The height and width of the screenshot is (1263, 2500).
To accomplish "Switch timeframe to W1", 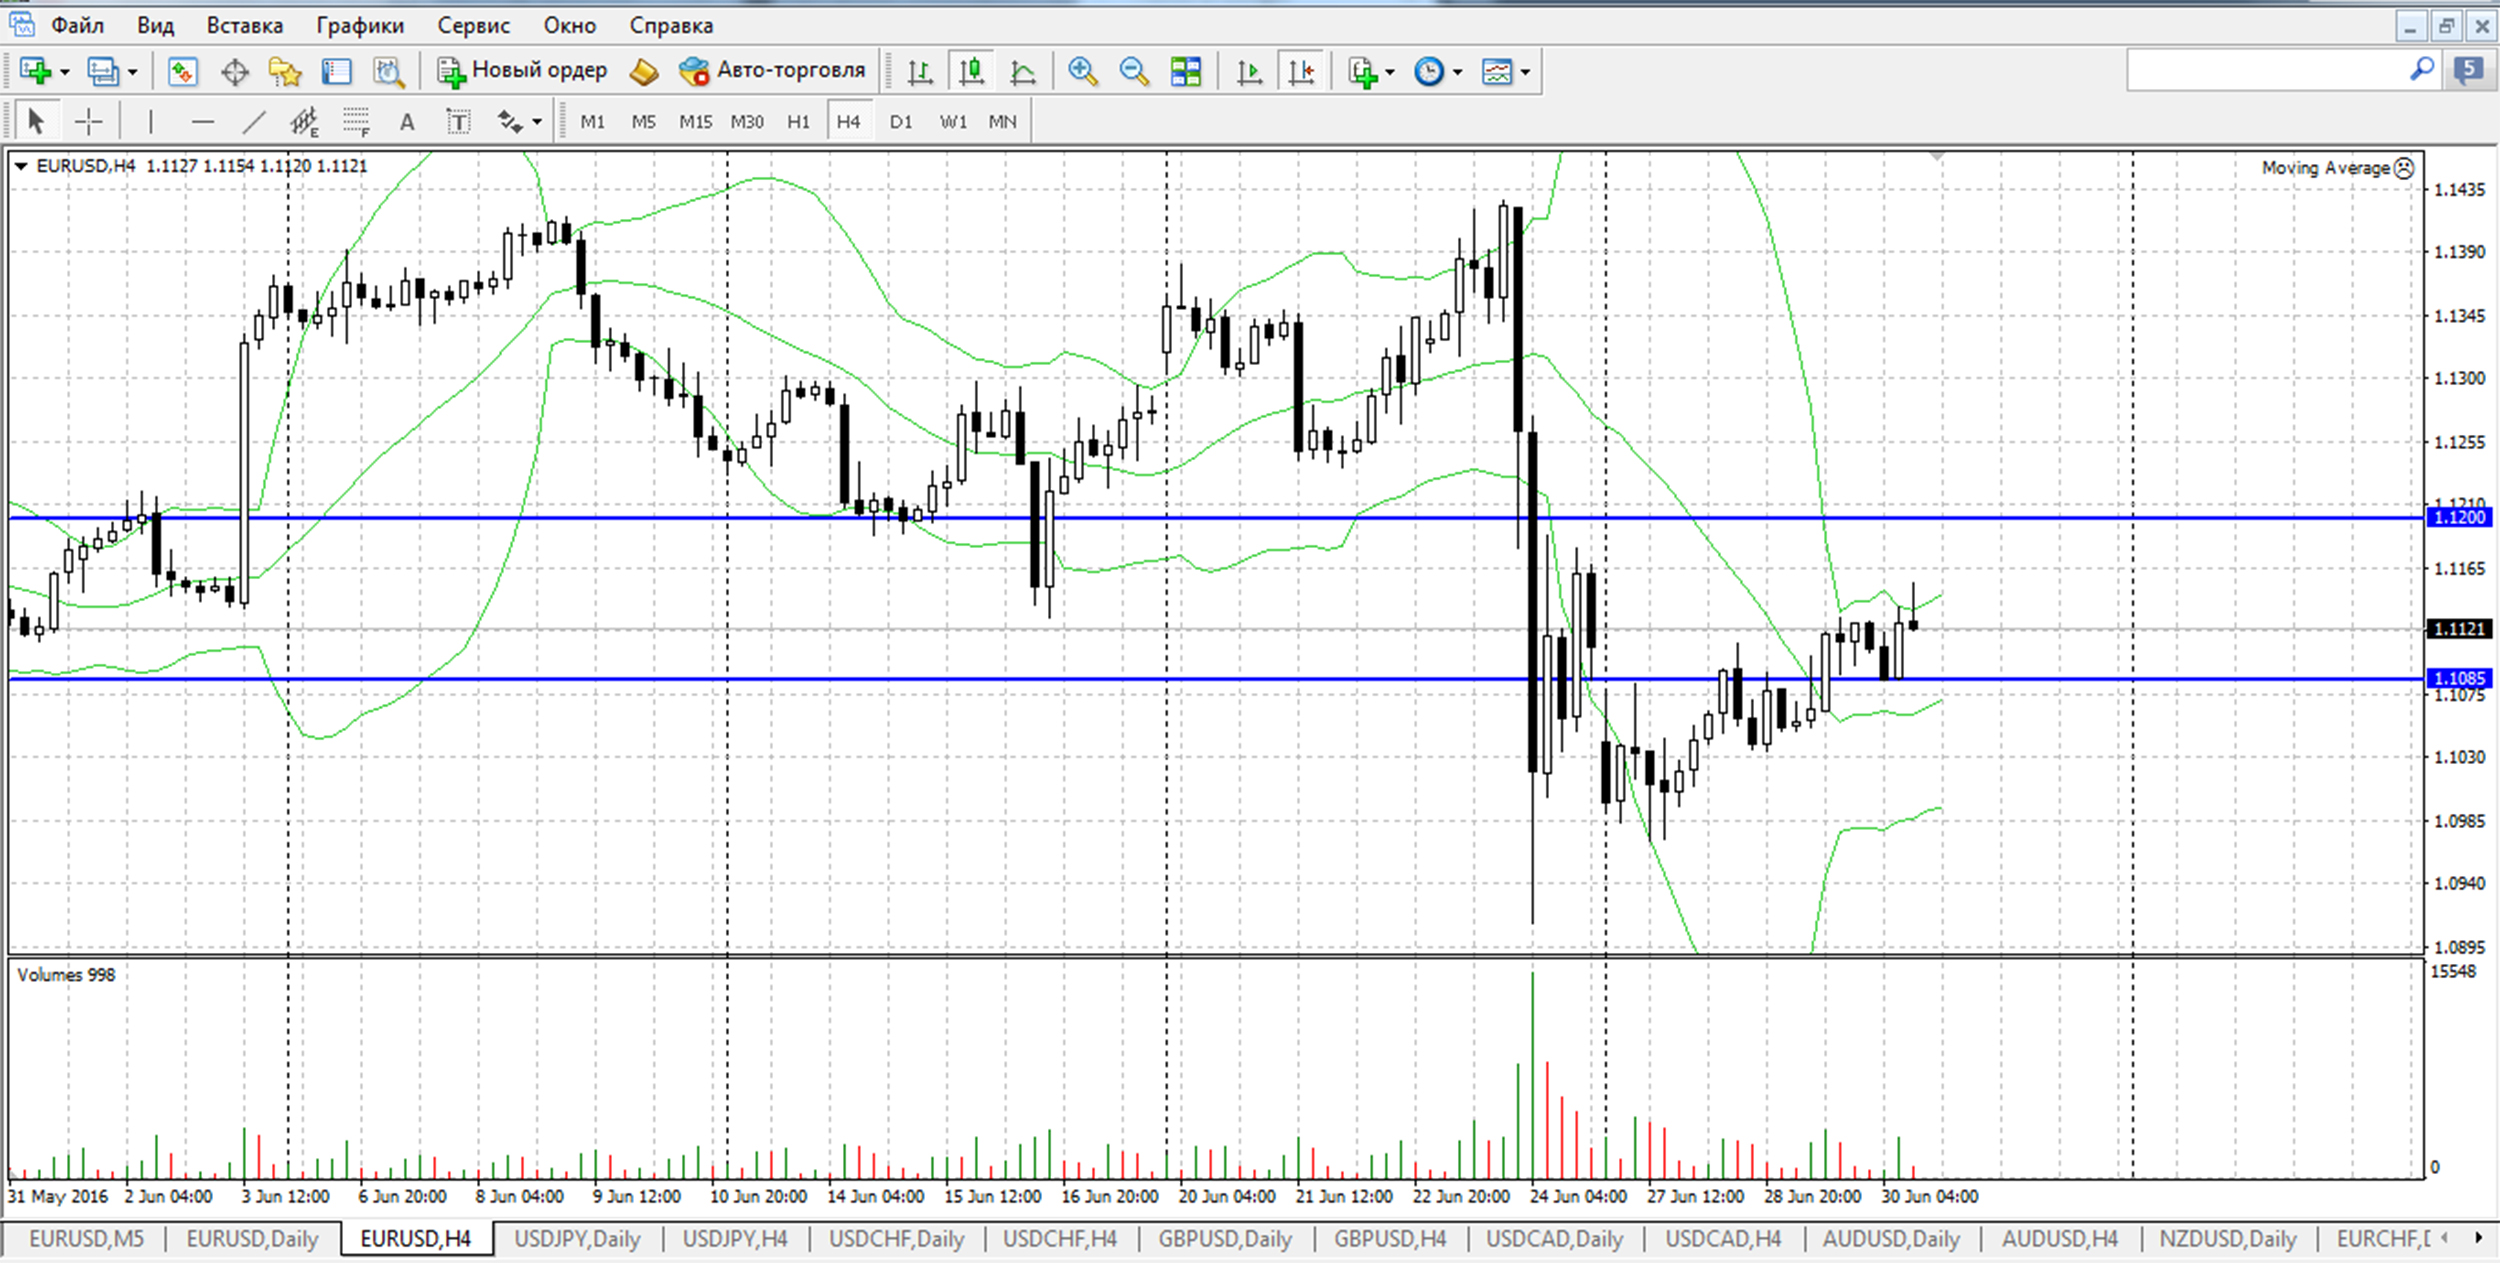I will (x=953, y=122).
